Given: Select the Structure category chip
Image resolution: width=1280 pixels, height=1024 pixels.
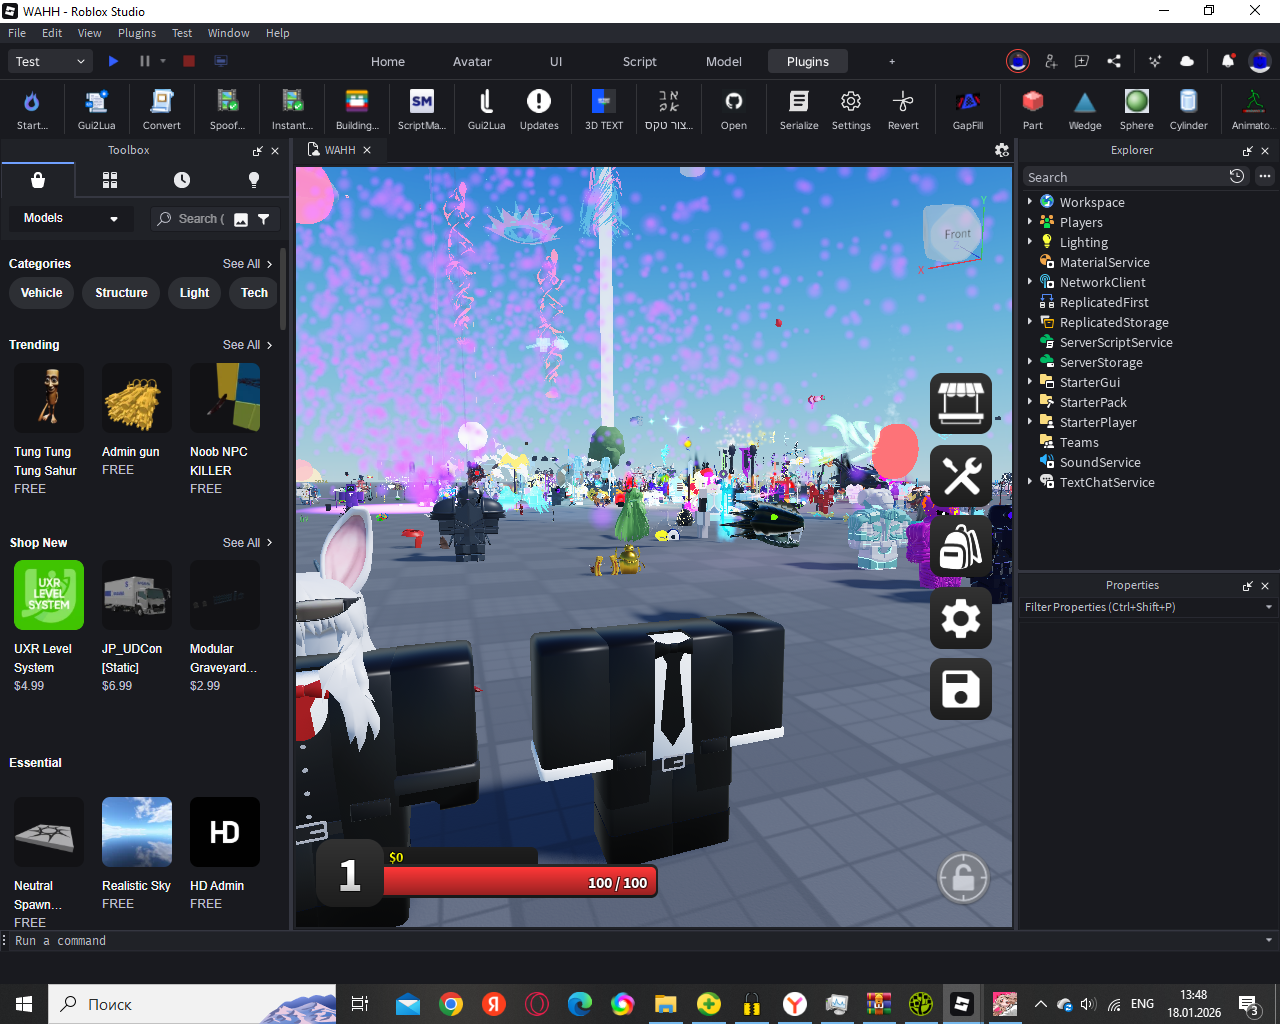Looking at the screenshot, I should click(x=121, y=293).
